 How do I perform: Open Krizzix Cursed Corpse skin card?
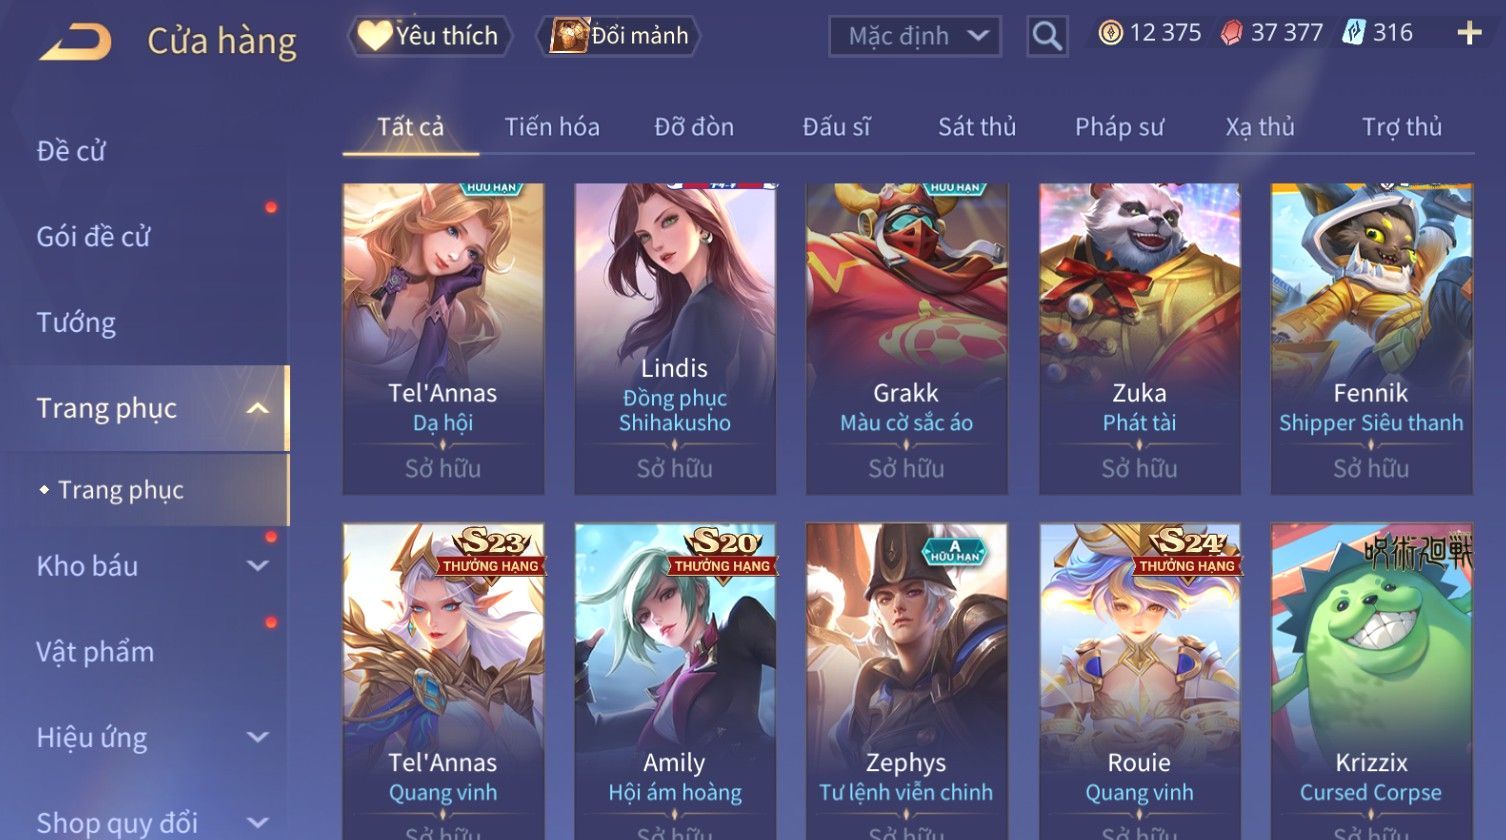click(1371, 680)
